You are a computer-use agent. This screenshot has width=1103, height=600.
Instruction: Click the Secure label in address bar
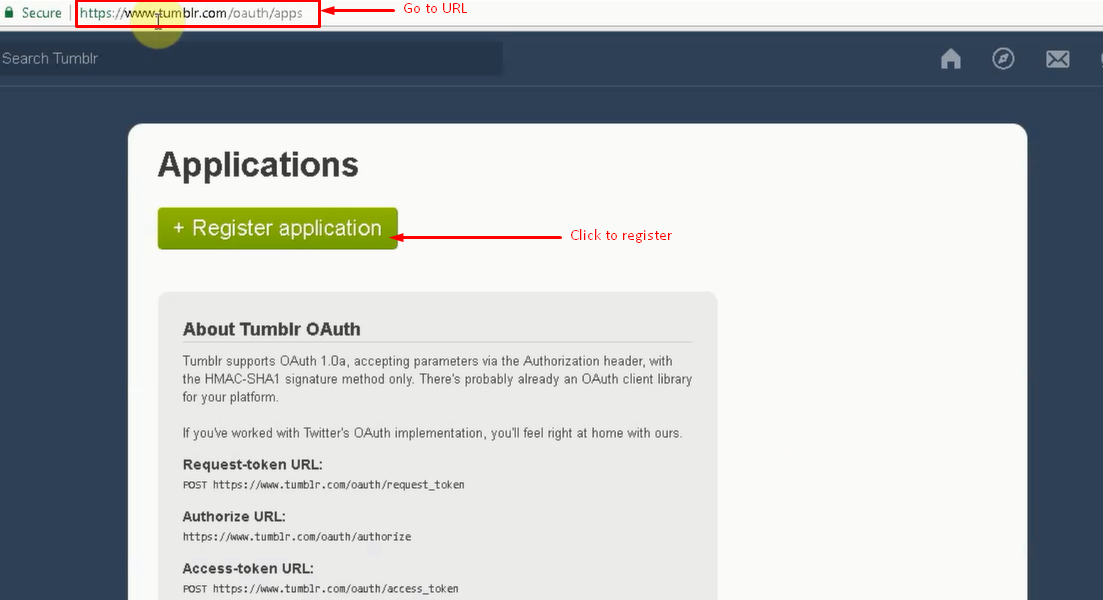coord(42,13)
